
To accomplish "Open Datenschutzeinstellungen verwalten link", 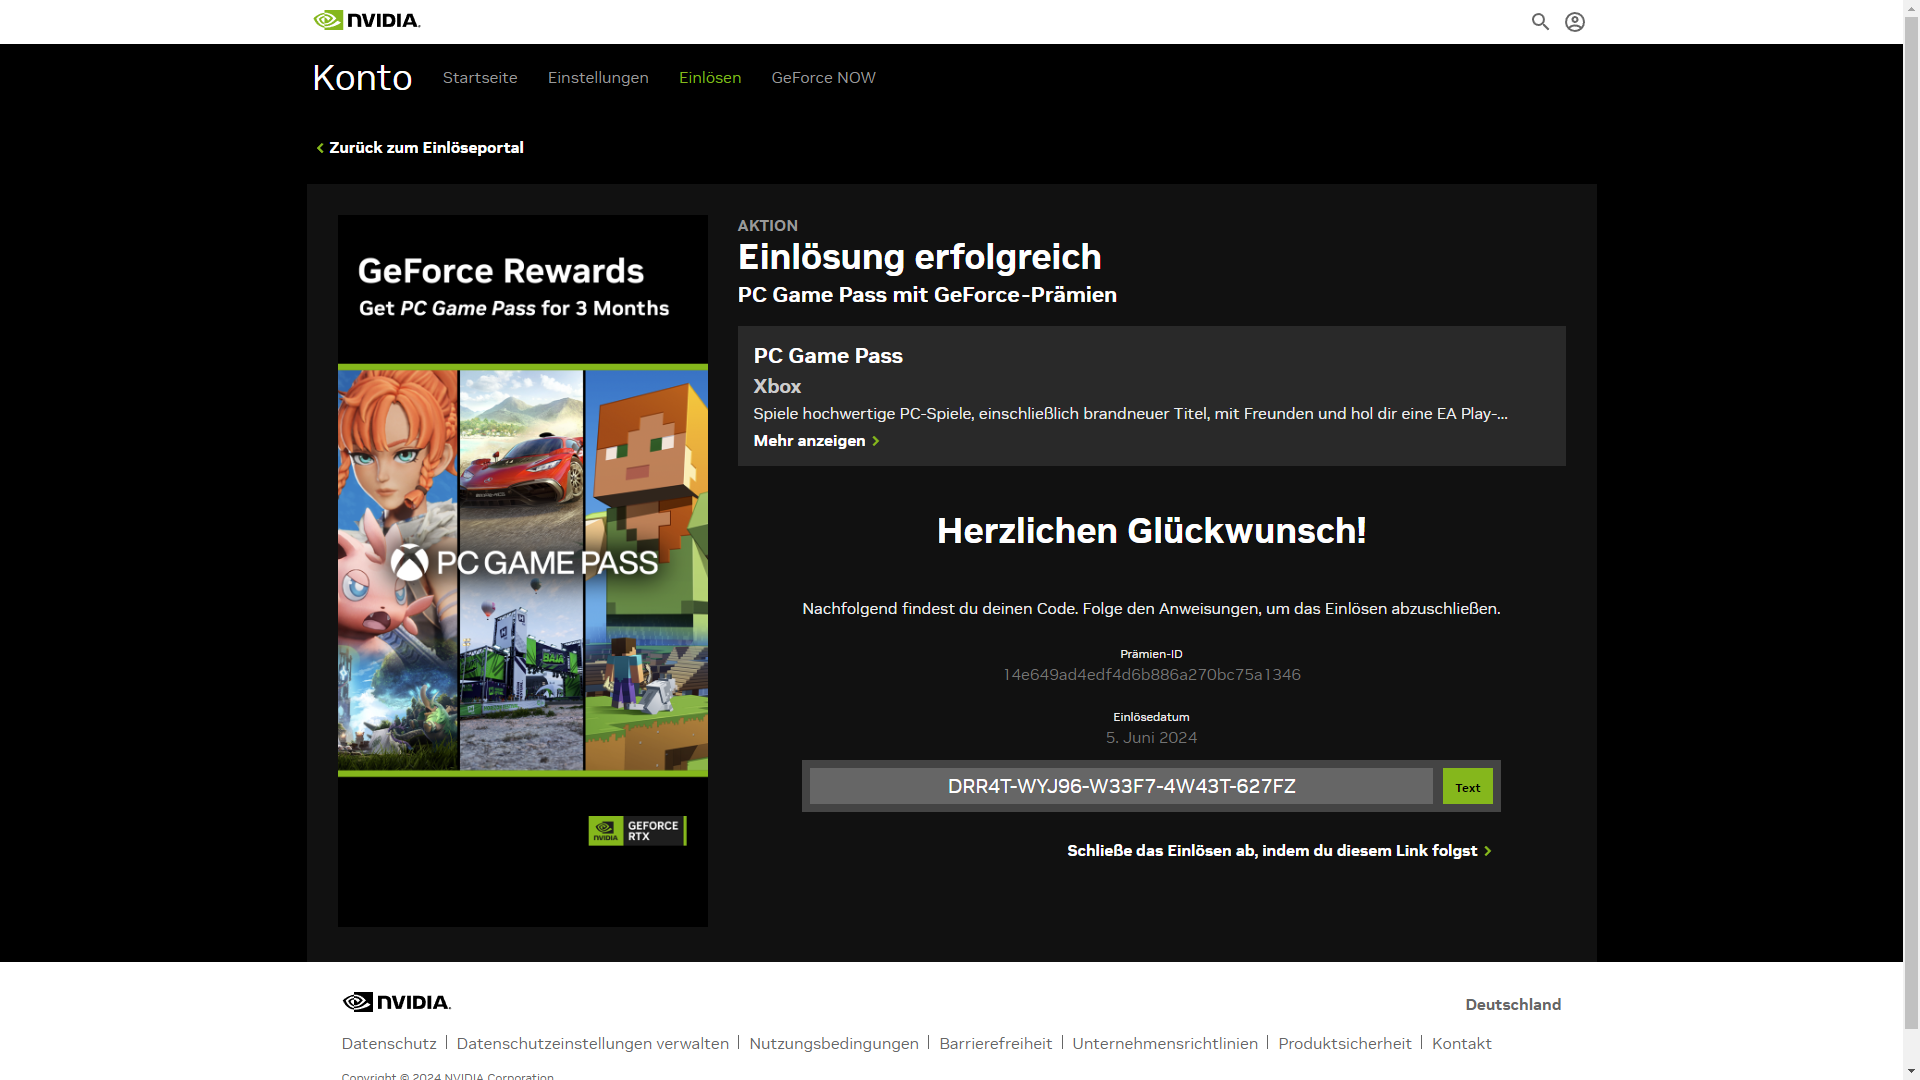I will click(x=593, y=1044).
